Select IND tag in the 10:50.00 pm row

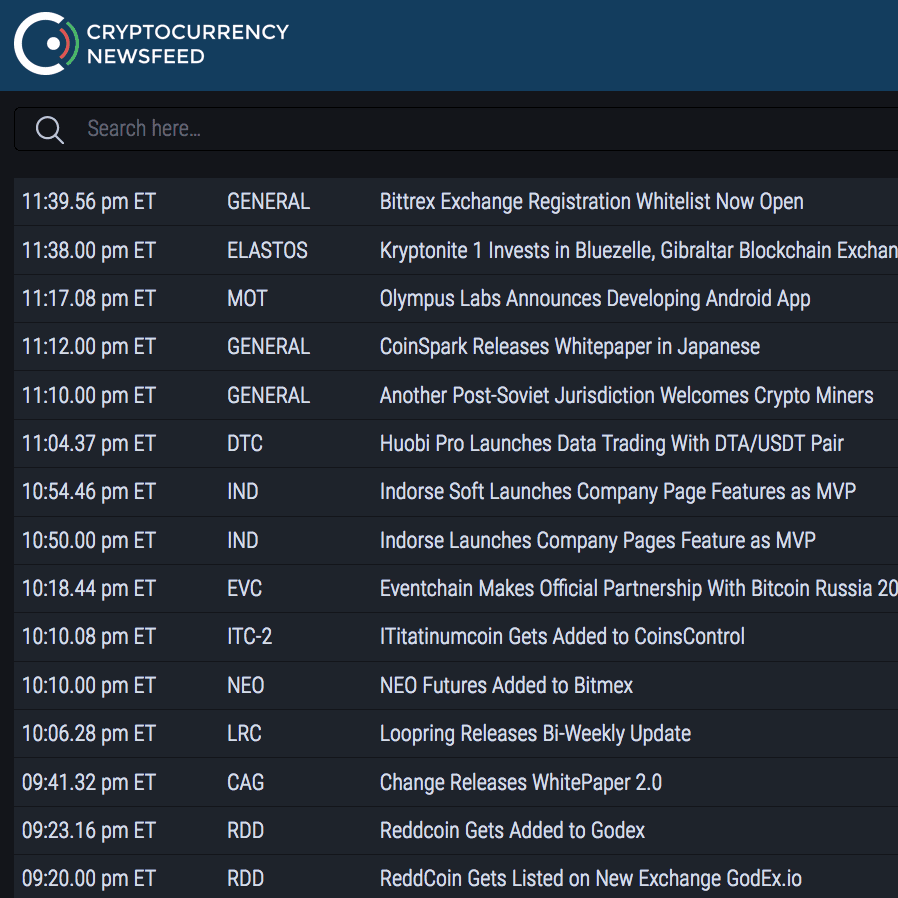point(242,540)
